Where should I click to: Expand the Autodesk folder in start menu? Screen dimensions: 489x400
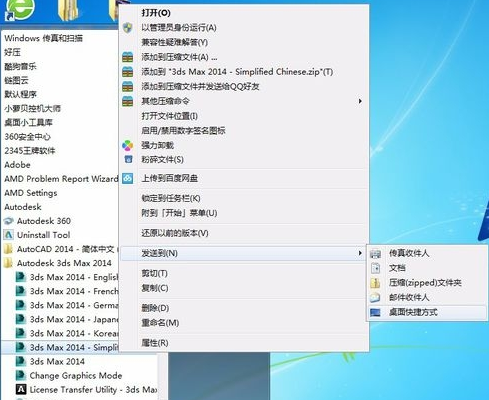[23, 207]
